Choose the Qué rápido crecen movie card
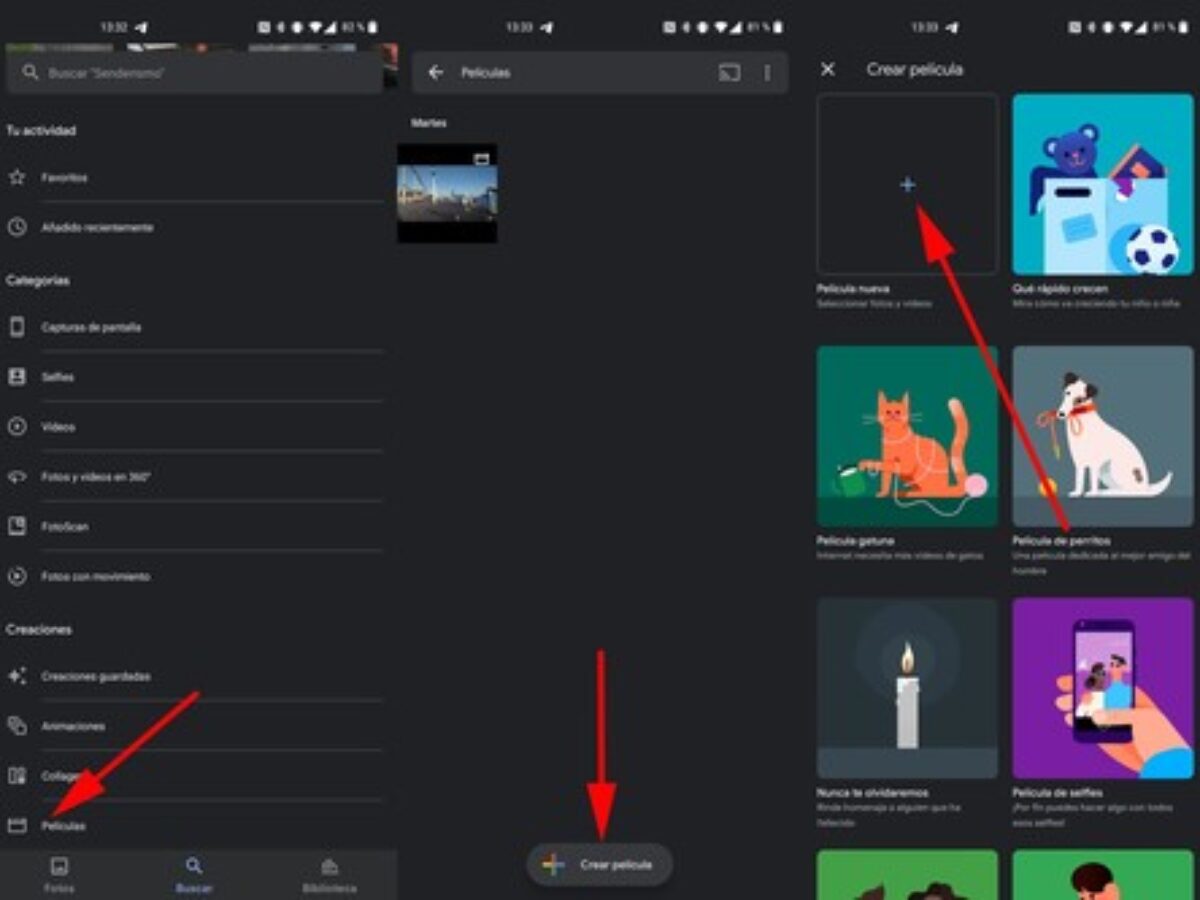 tap(1103, 184)
